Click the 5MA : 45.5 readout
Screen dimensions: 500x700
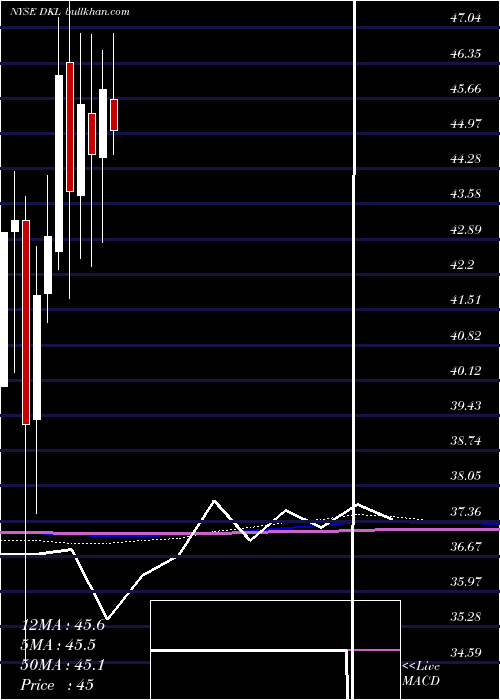[58, 645]
